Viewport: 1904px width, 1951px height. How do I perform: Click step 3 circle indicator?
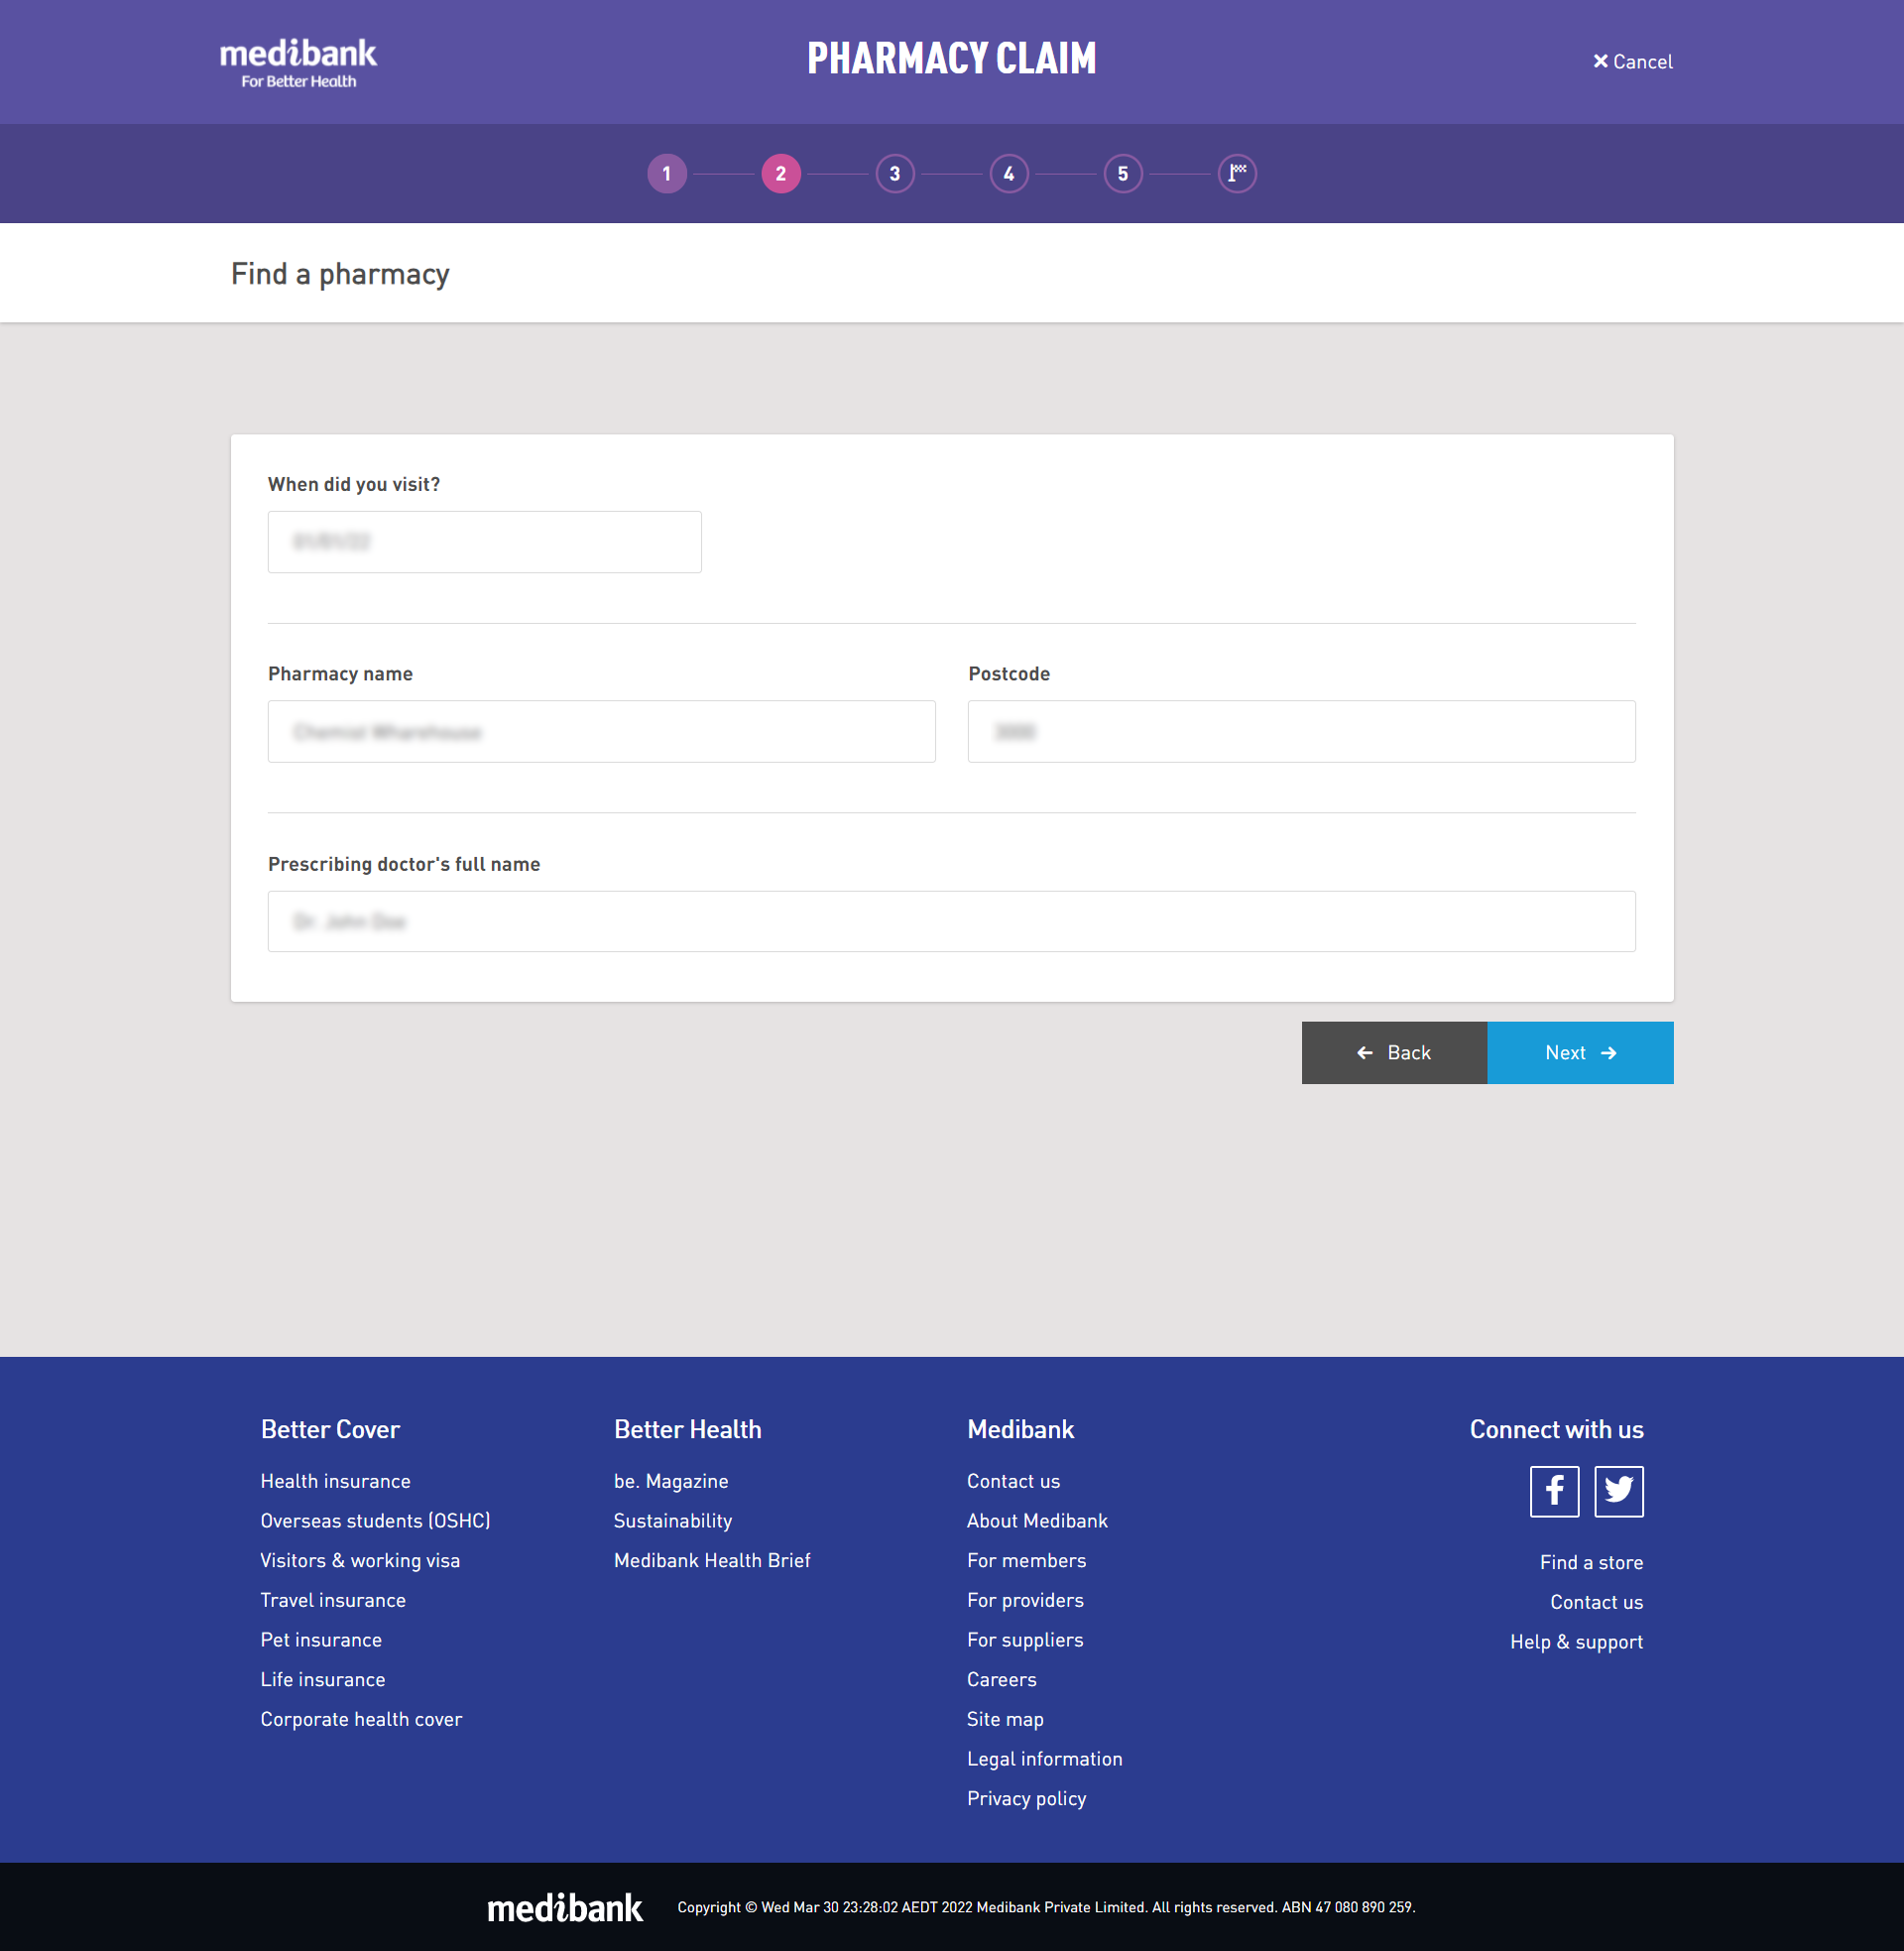point(894,173)
